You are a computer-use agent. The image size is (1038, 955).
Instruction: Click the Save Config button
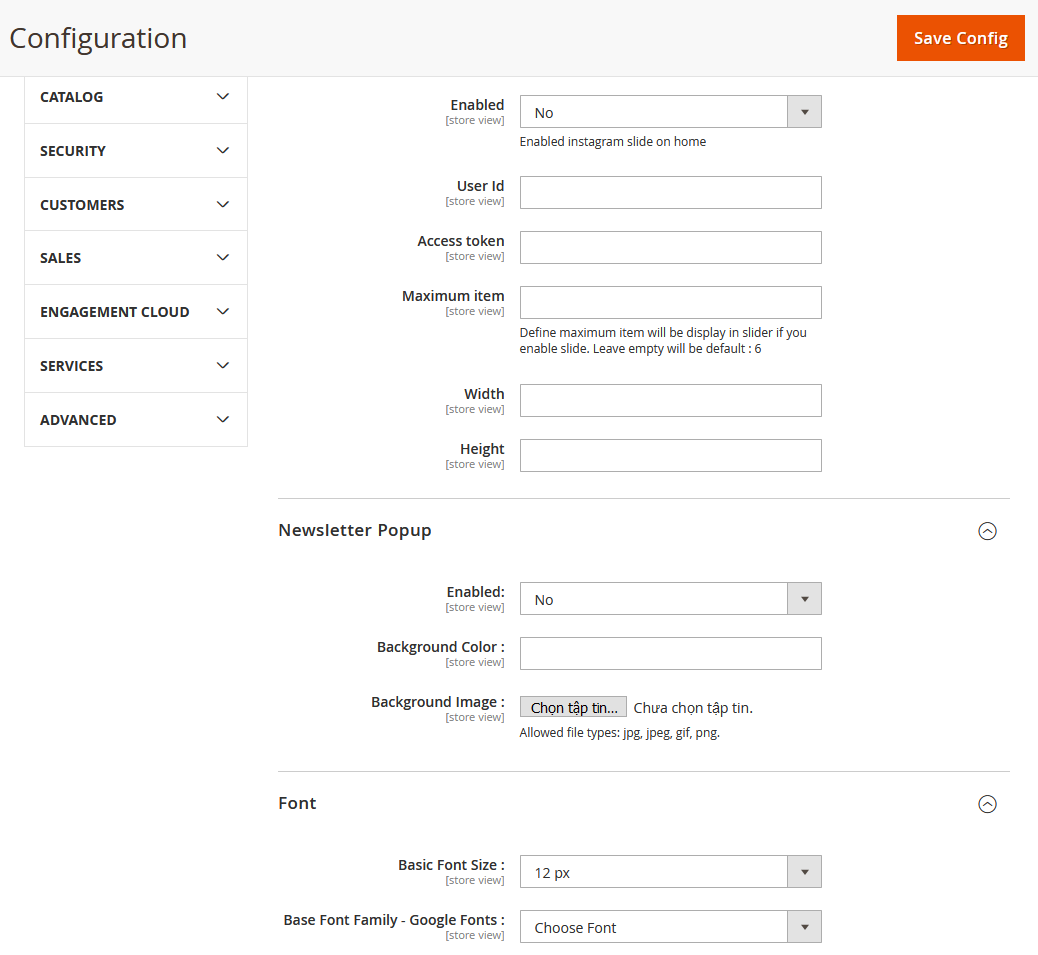[x=960, y=38]
